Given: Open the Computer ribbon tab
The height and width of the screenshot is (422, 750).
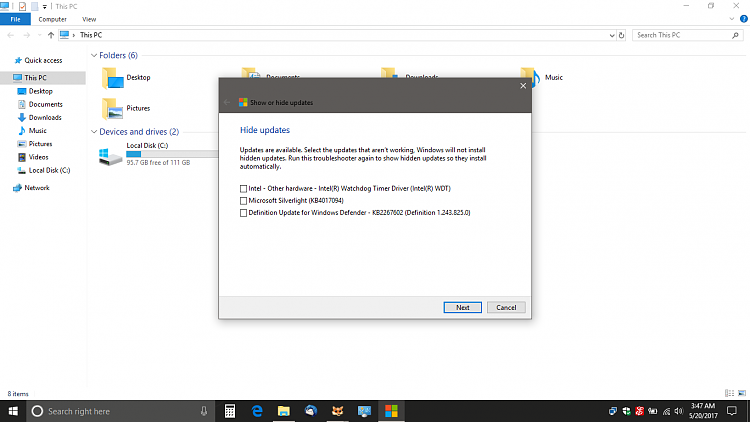Looking at the screenshot, I should (53, 19).
